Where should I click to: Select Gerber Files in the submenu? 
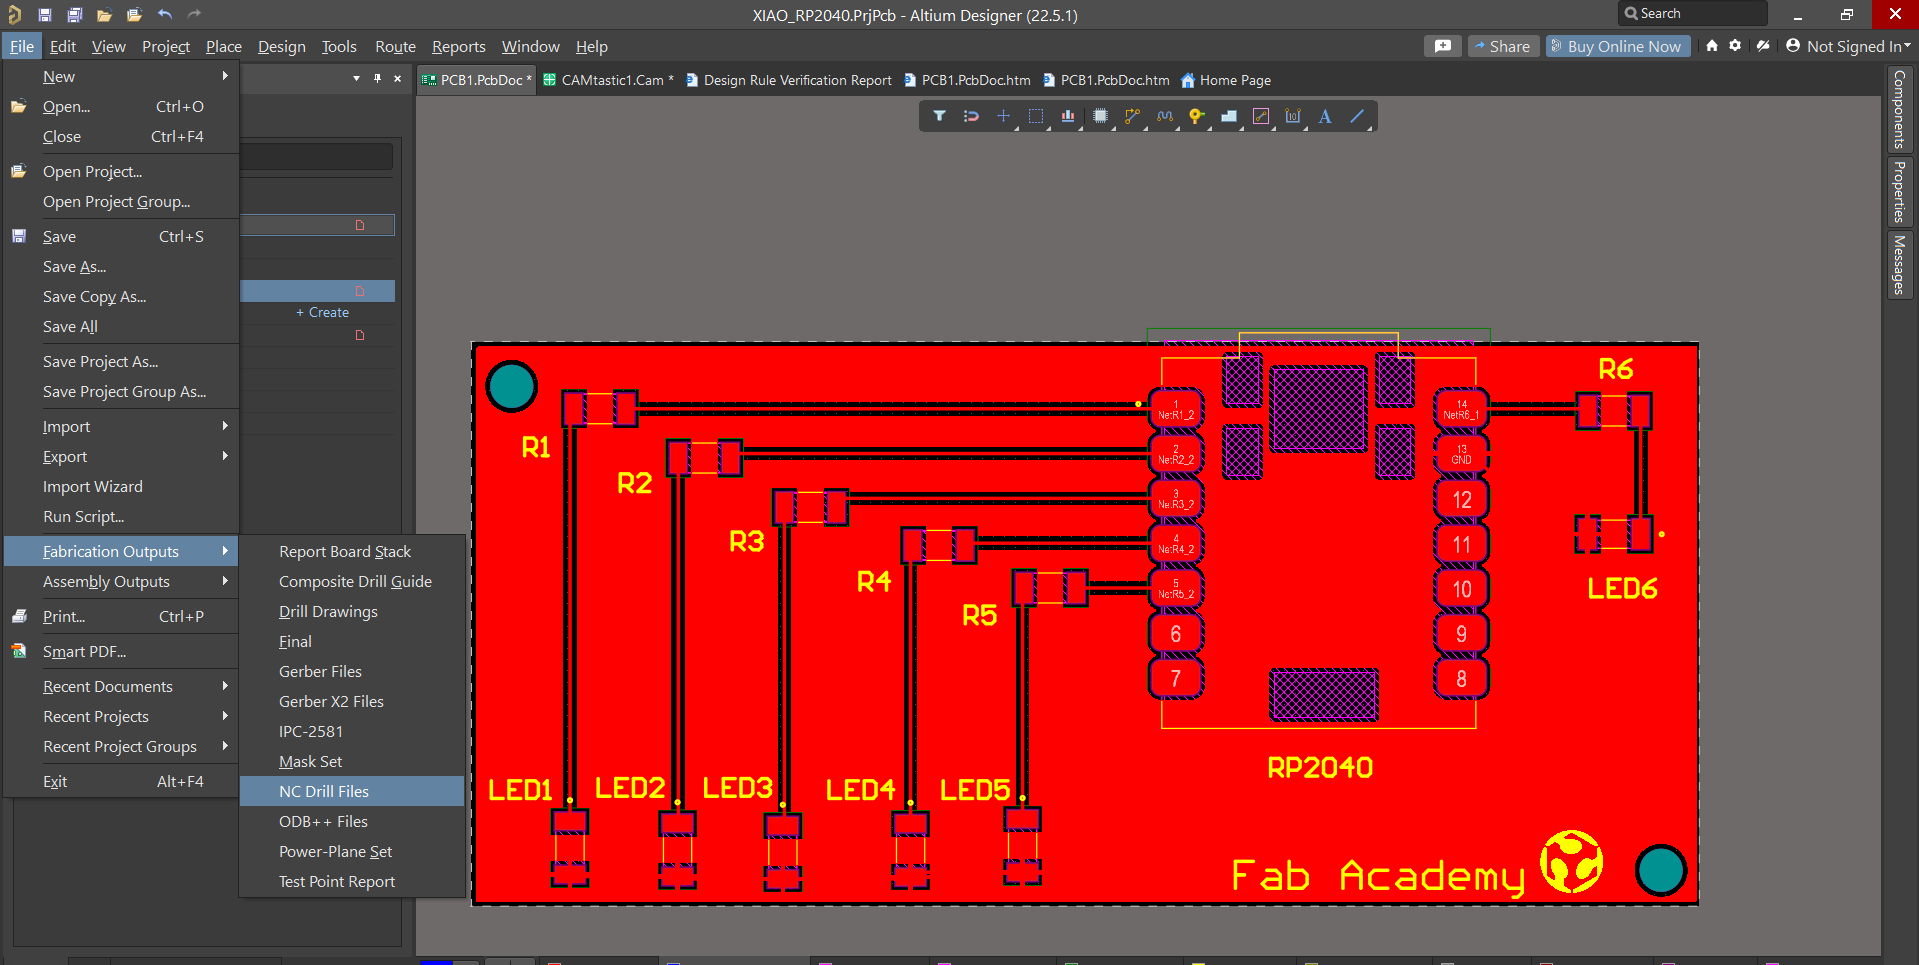click(x=352, y=671)
